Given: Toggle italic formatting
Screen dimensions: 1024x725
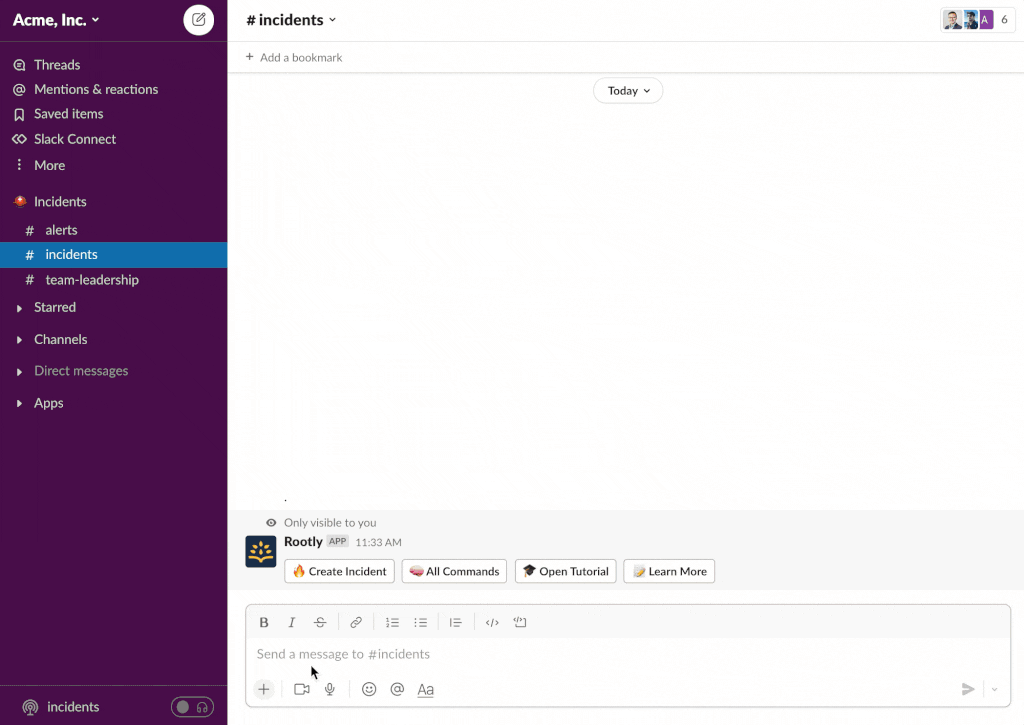Looking at the screenshot, I should 292,622.
